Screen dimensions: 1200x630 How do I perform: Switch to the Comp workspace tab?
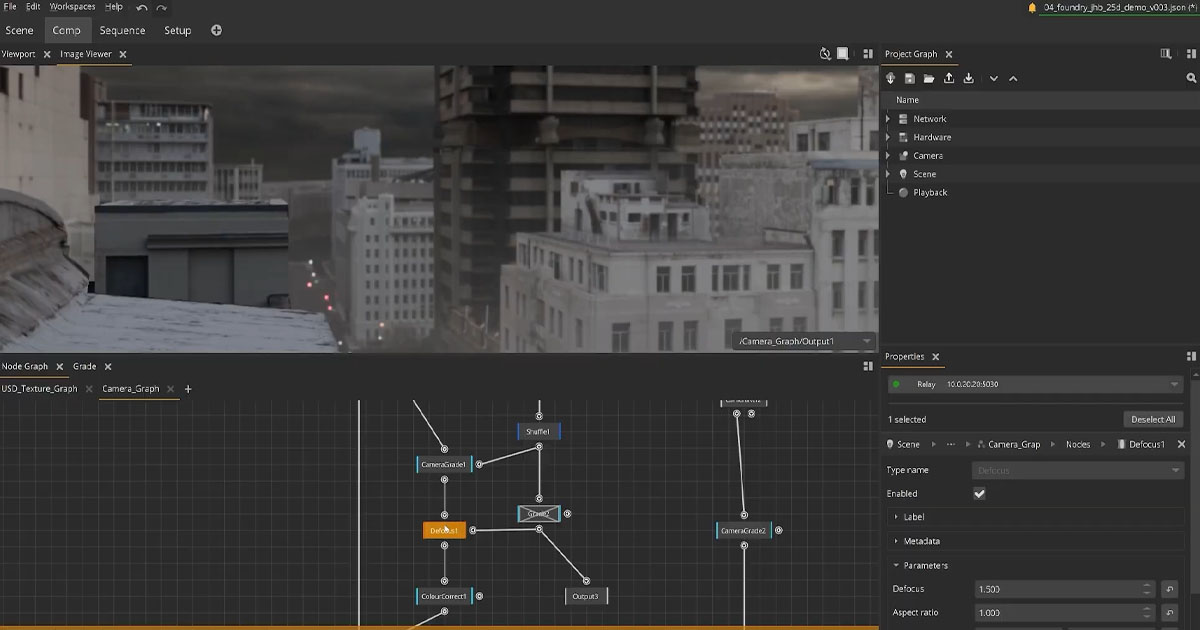[x=67, y=31]
